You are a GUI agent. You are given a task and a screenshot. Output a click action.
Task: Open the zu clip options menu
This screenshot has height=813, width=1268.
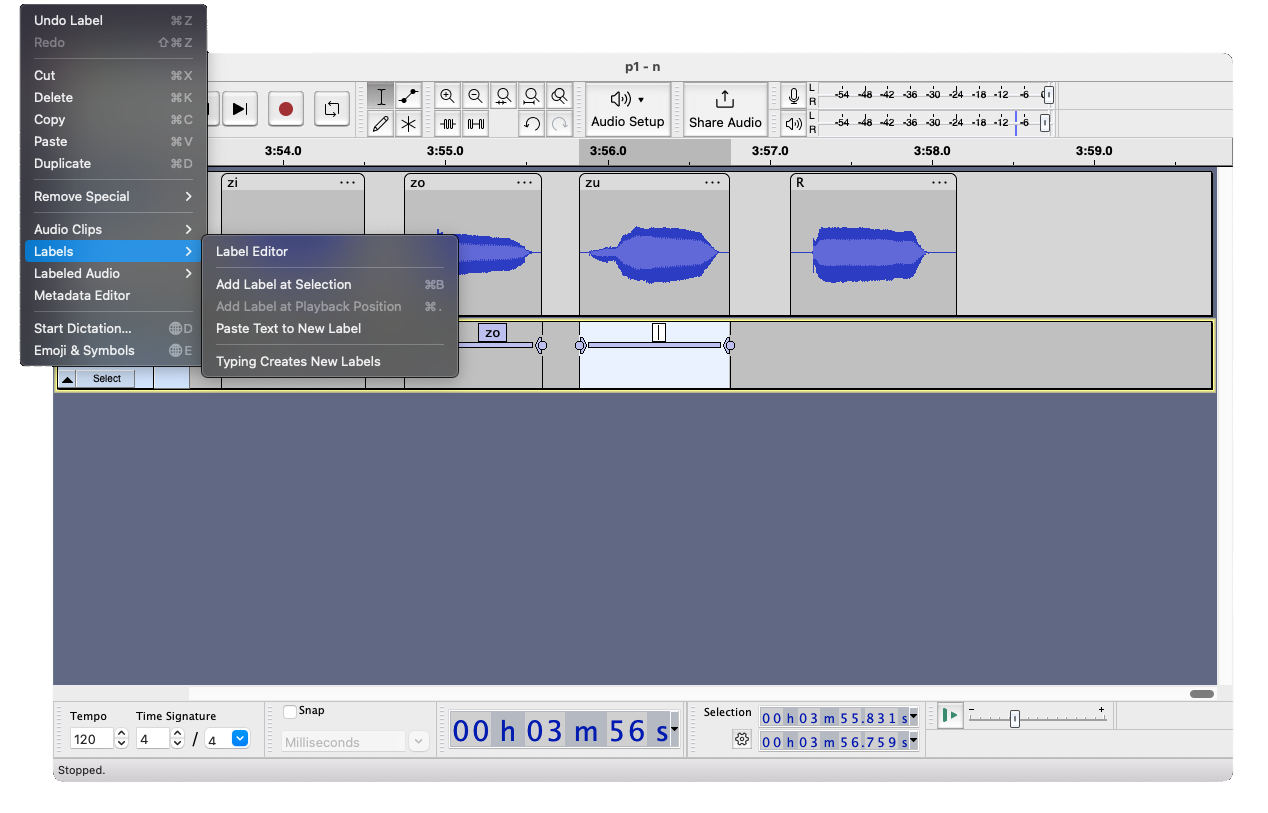712,183
